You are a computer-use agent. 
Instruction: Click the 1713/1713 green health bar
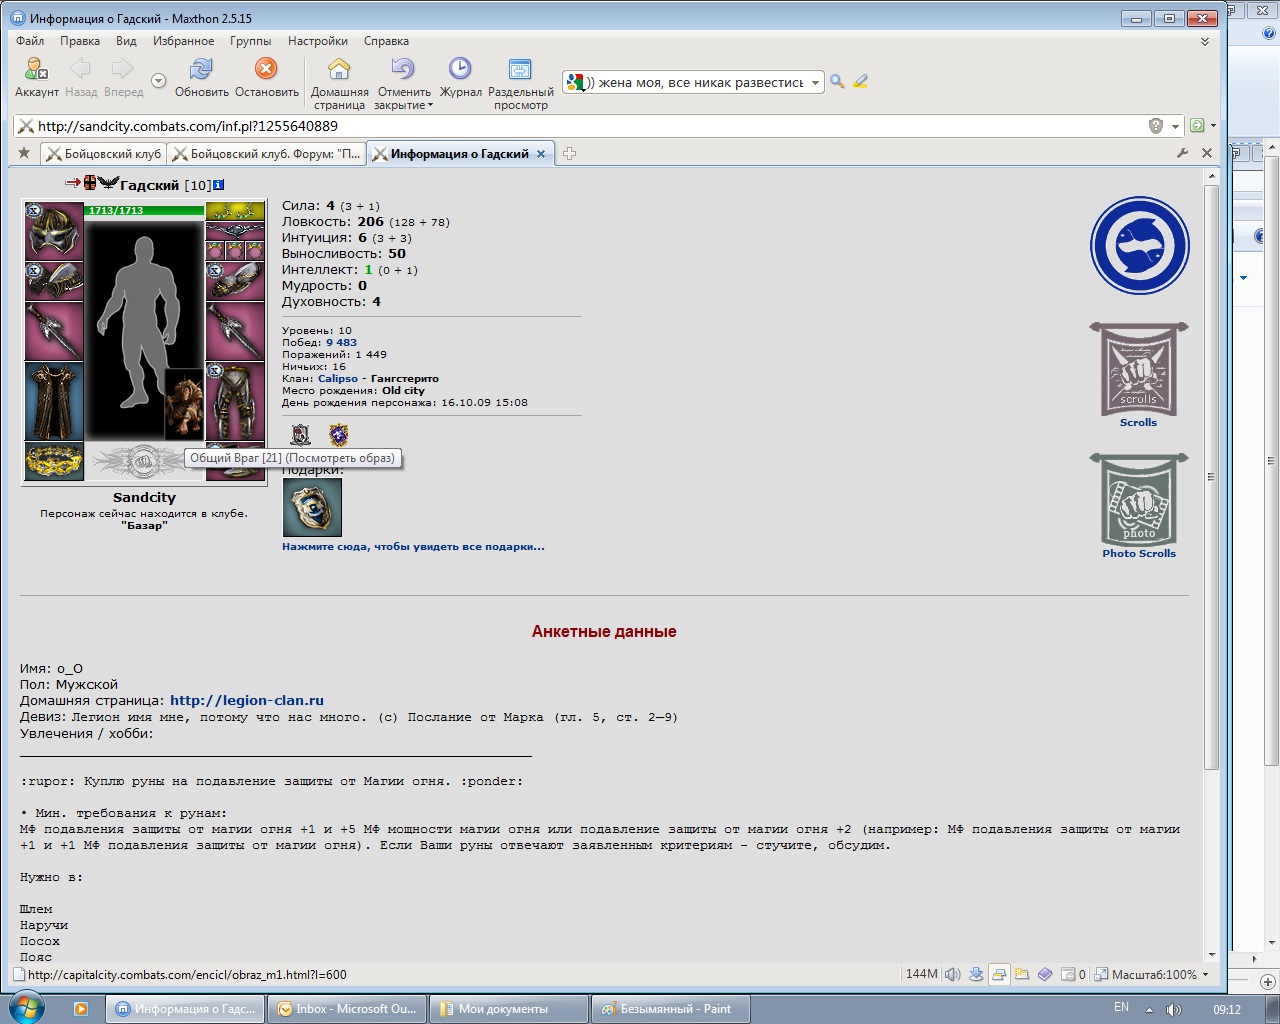(x=144, y=211)
